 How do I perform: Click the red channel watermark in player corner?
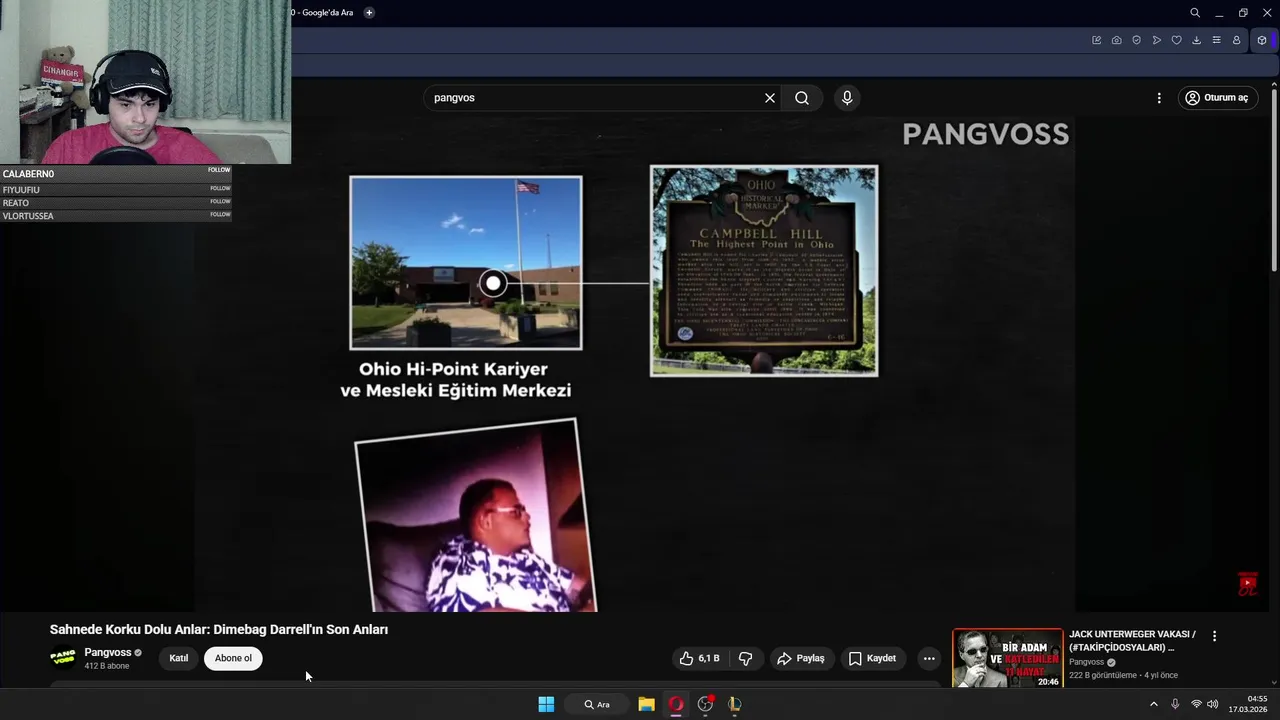[1247, 584]
